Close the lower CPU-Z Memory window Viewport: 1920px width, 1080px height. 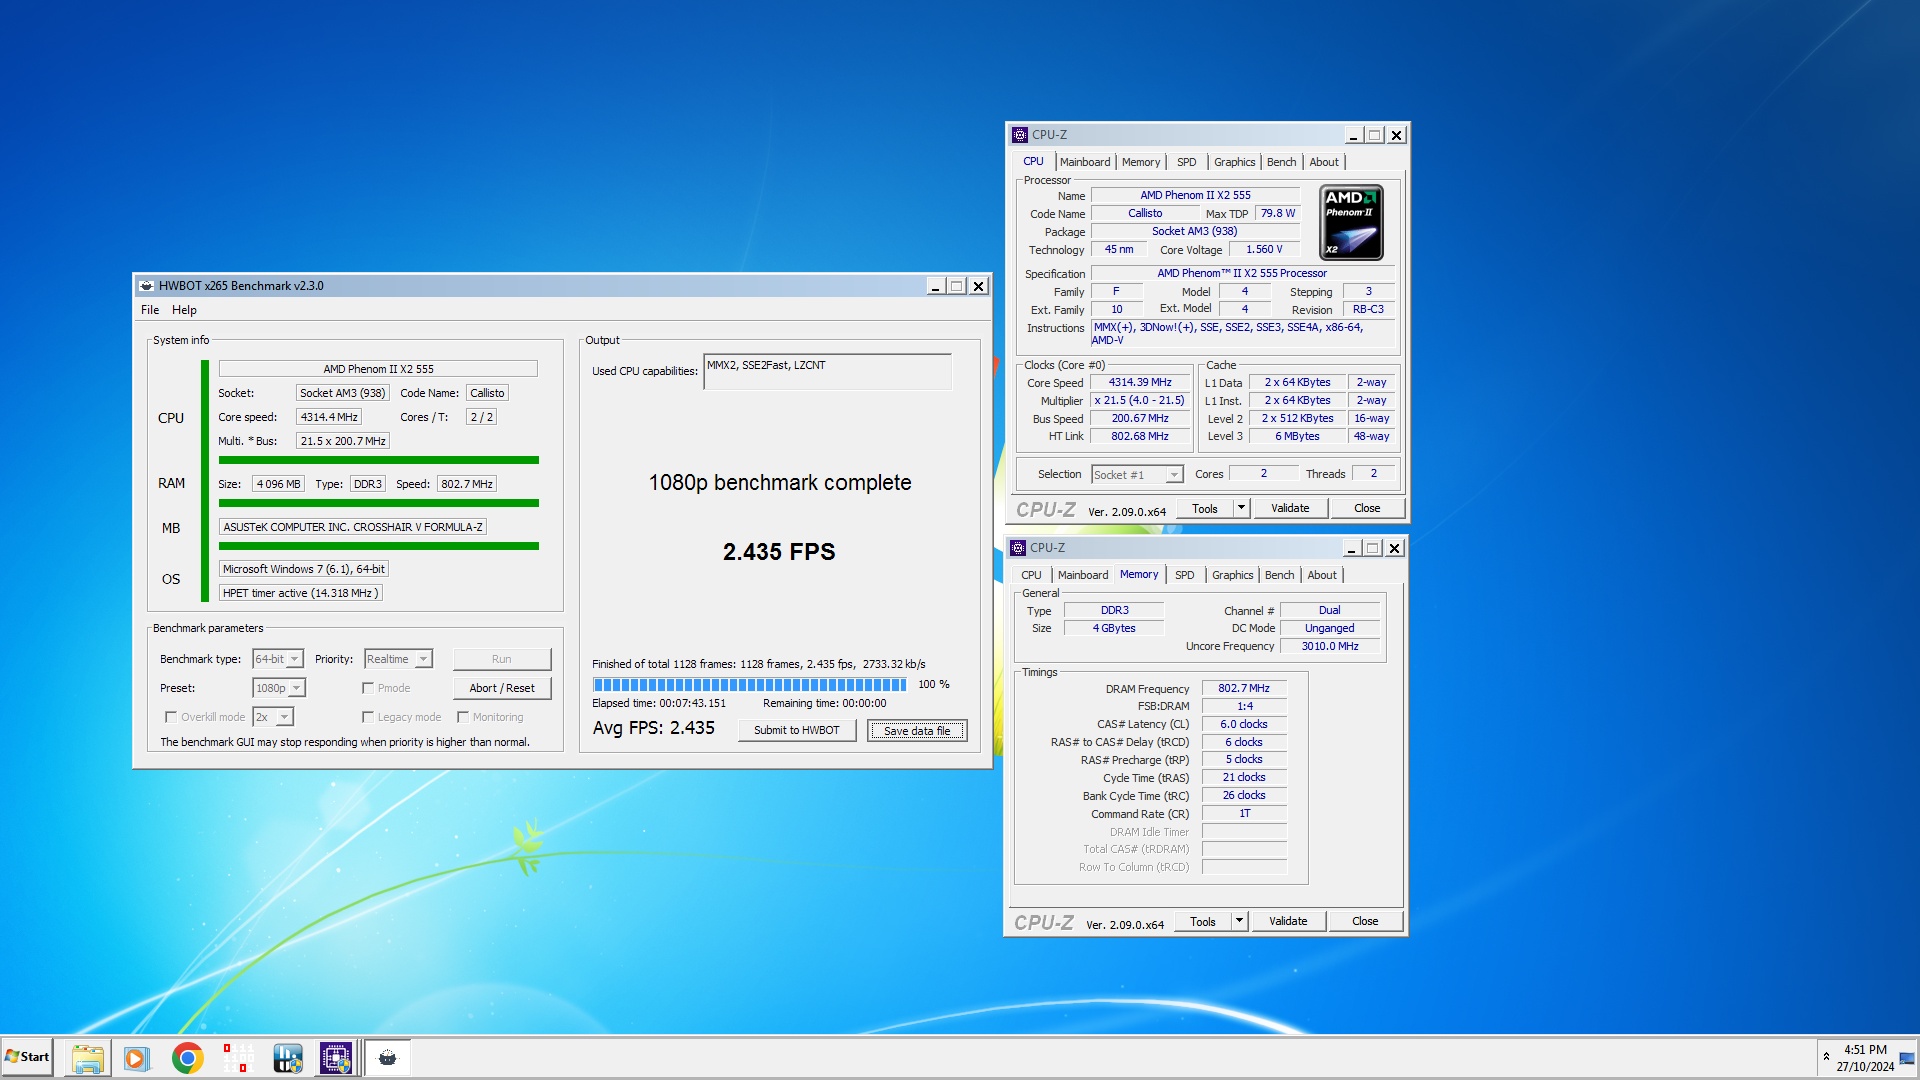(x=1395, y=548)
